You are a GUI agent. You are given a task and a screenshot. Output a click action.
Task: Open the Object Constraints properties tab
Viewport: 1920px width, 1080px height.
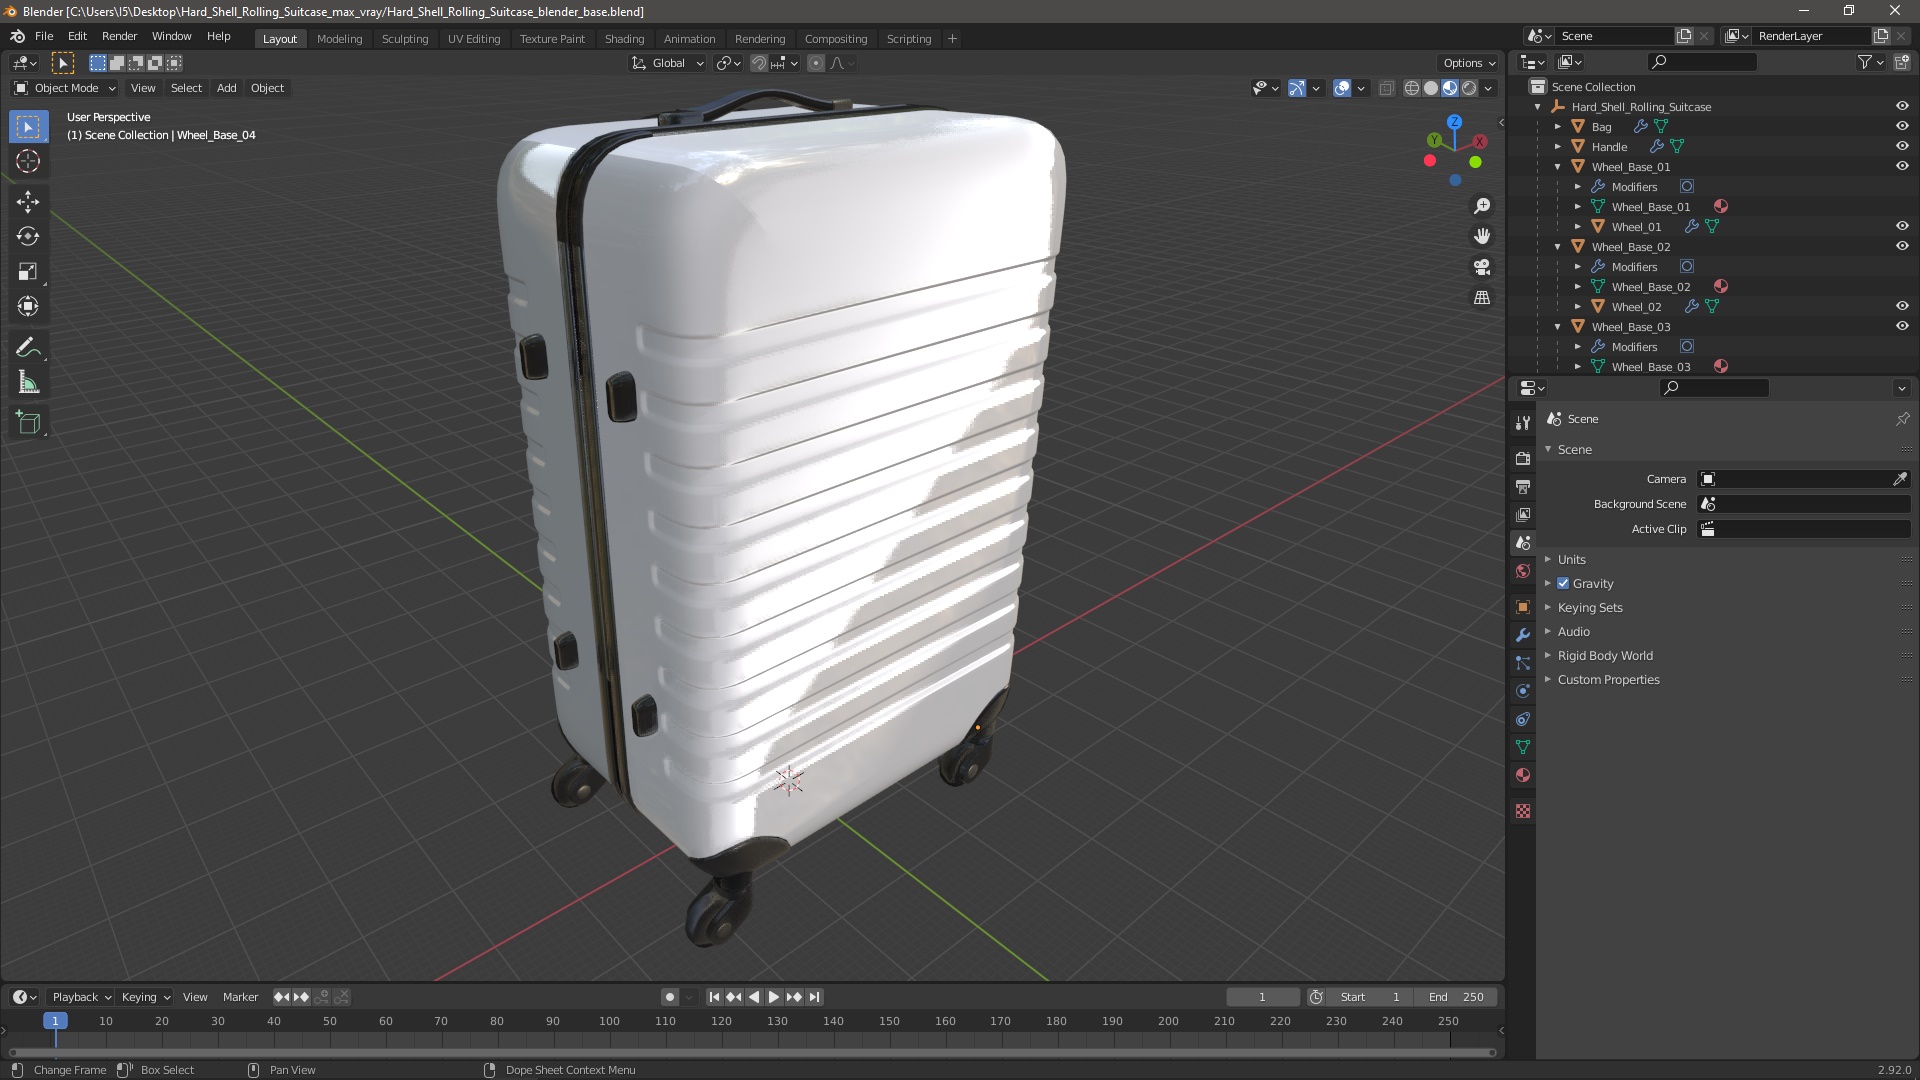[1523, 719]
